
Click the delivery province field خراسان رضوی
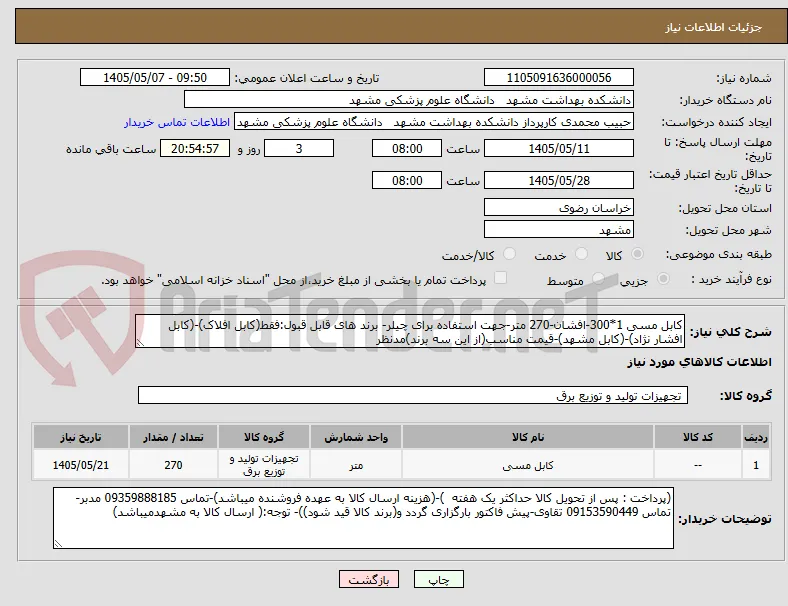559,207
